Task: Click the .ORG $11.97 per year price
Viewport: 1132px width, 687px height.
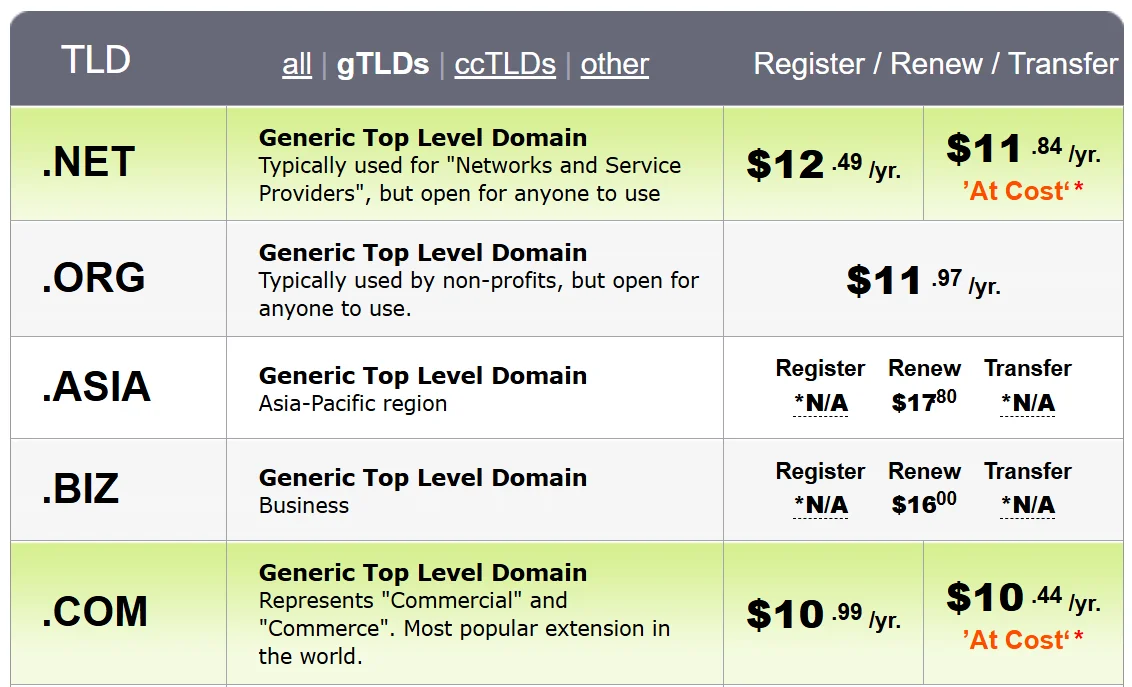Action: click(923, 280)
